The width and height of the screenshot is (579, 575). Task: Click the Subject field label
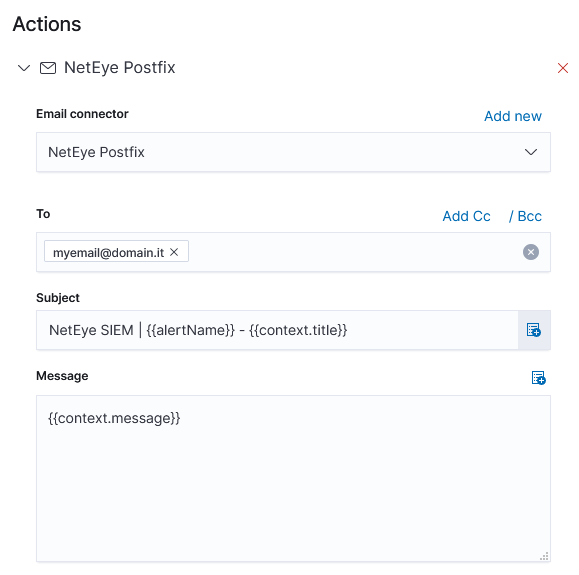coord(58,298)
